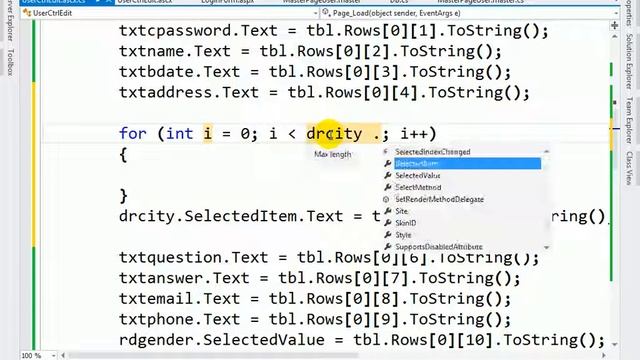The height and width of the screenshot is (360, 640).
Task: Click the txtemail.Text code line
Action: pos(315,299)
